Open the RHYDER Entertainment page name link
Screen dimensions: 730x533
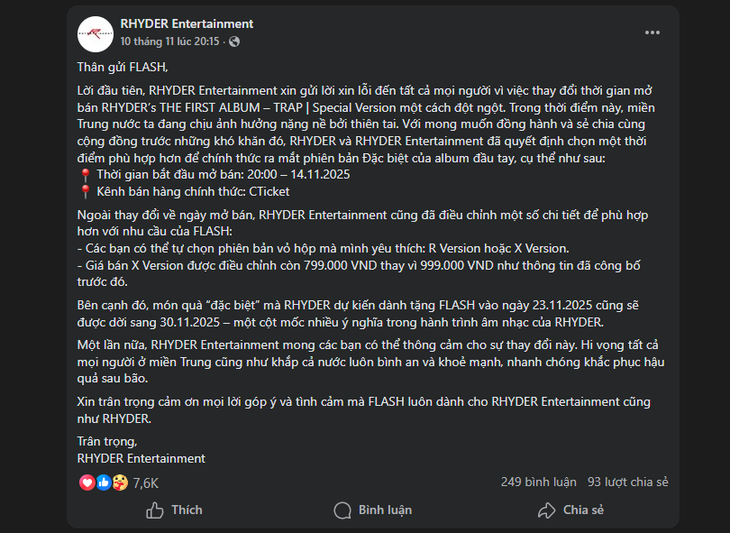(187, 24)
